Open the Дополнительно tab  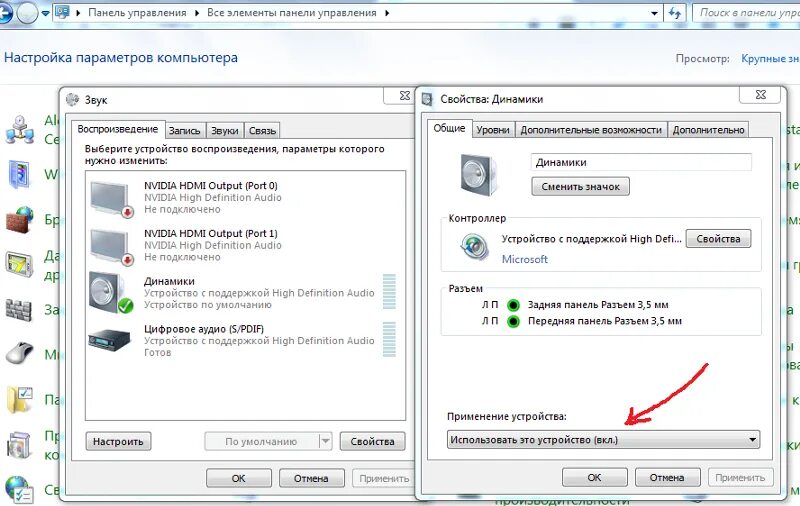pos(708,130)
